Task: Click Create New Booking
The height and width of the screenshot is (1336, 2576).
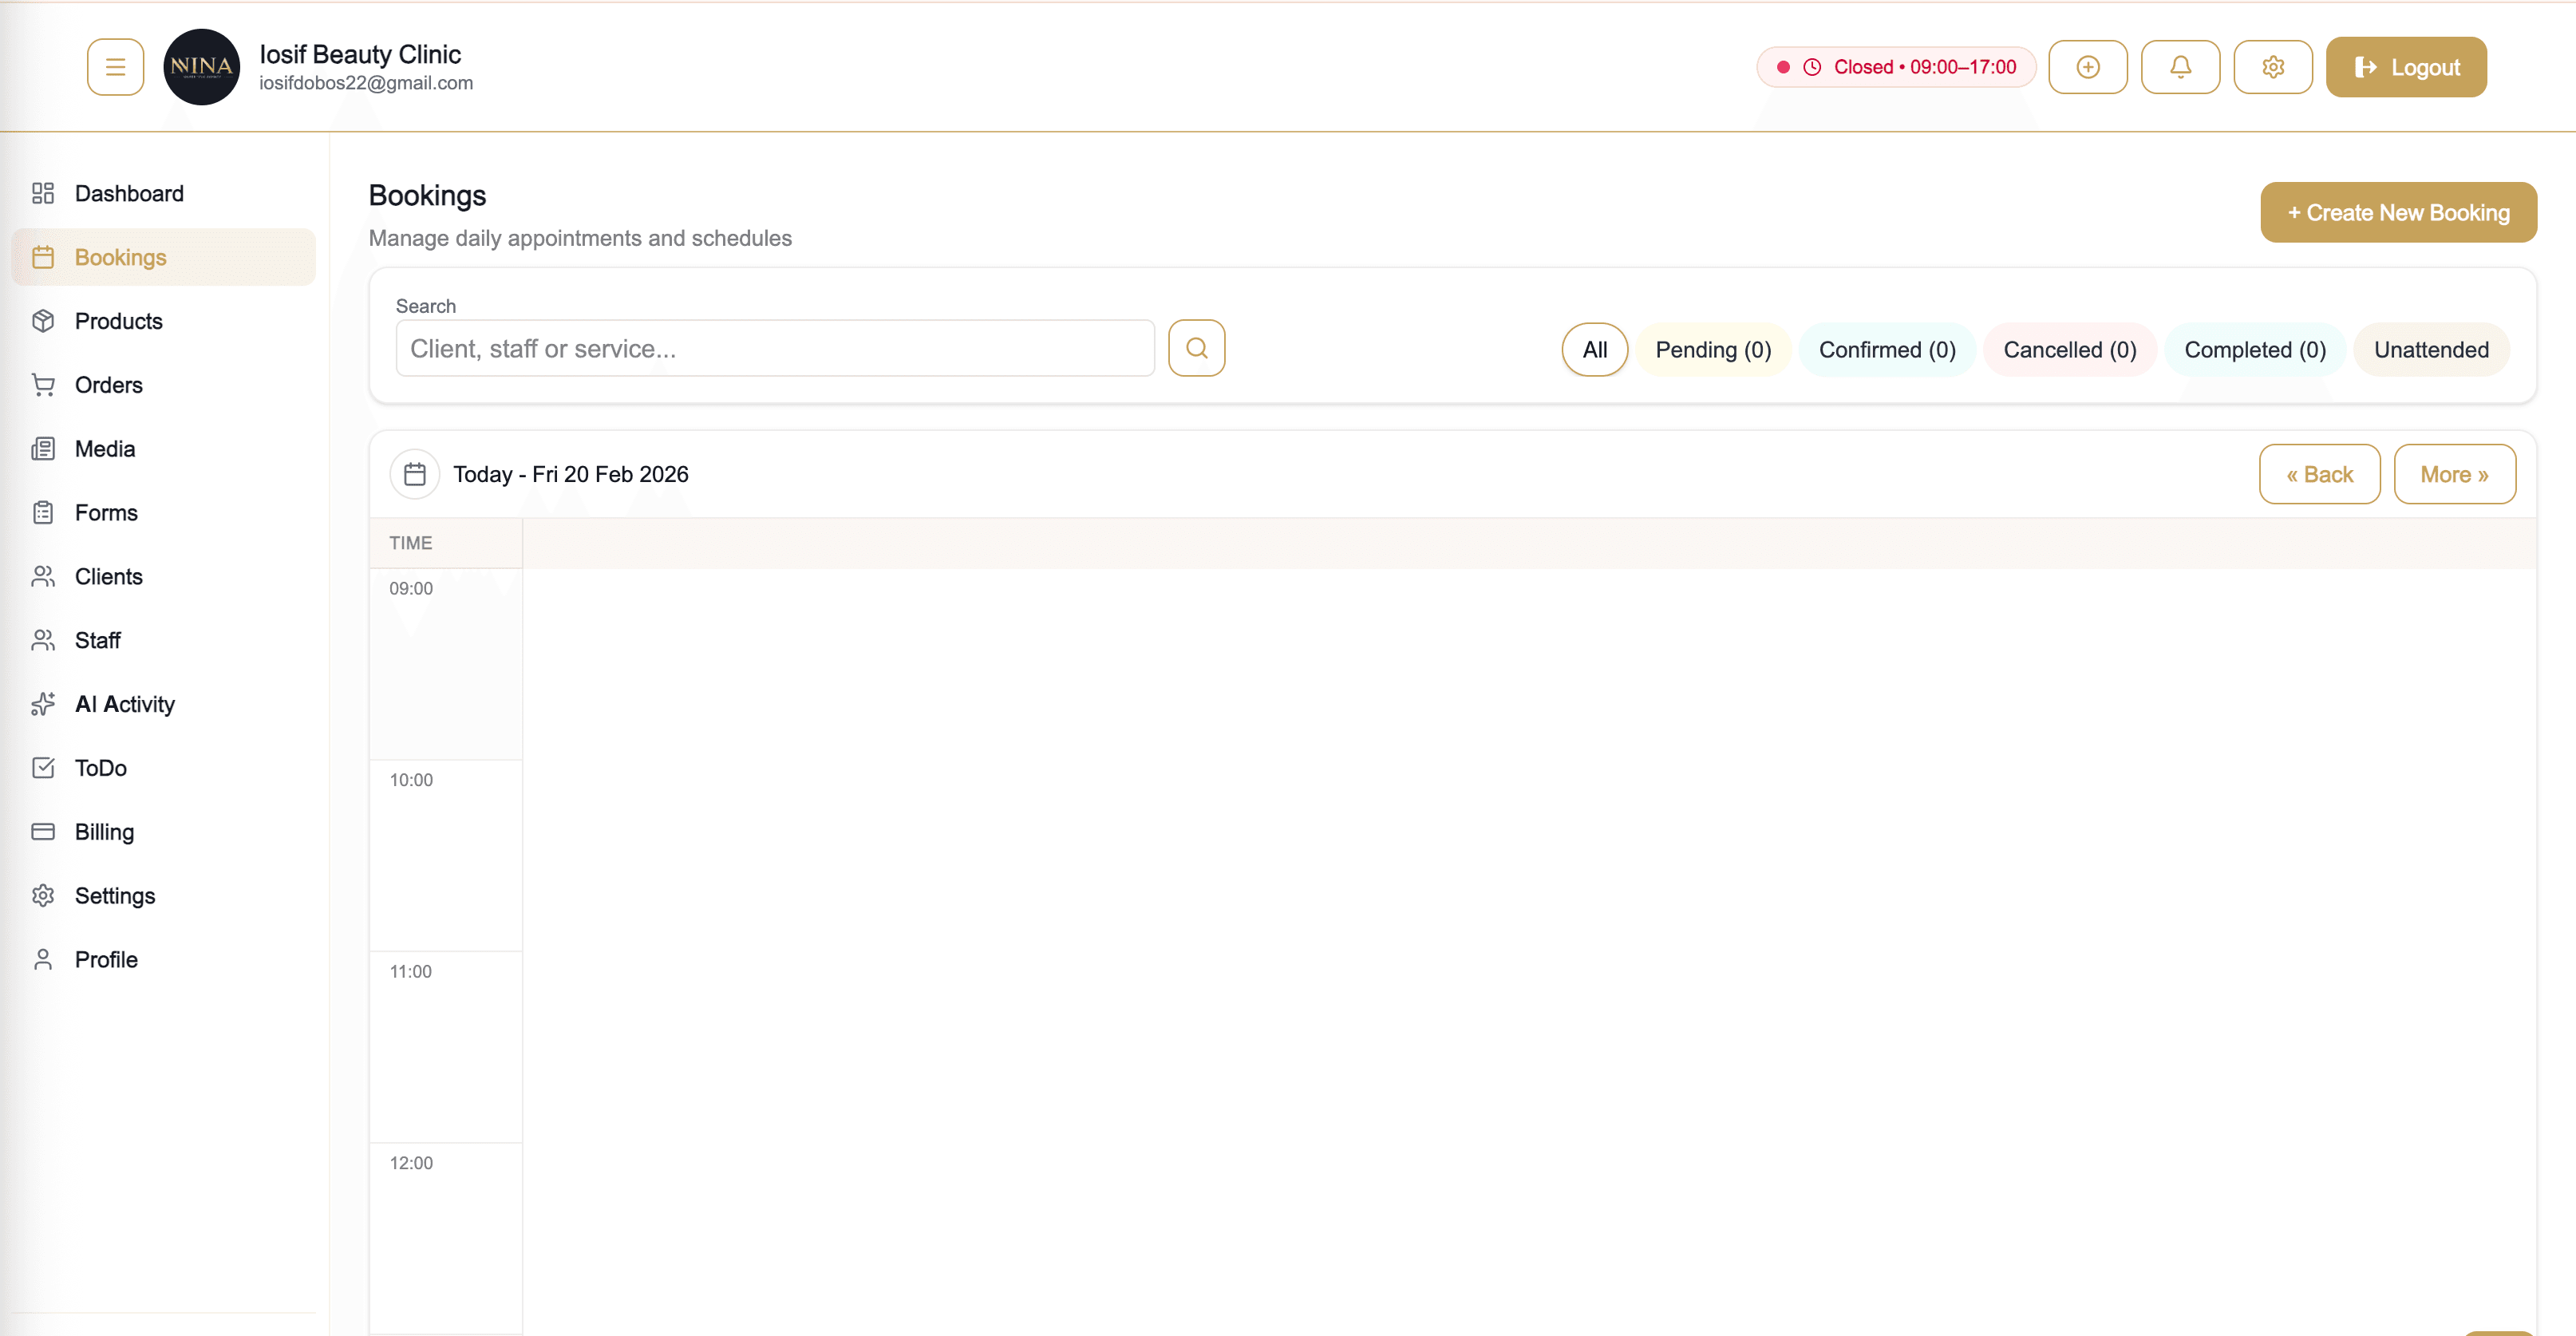Action: [2399, 212]
